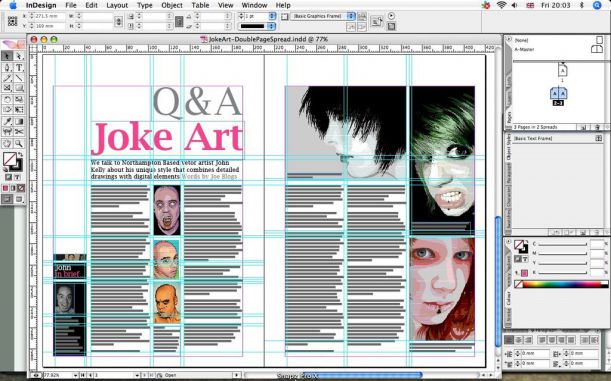Select the Pen tool
This screenshot has height=381, width=611.
pos(7,67)
